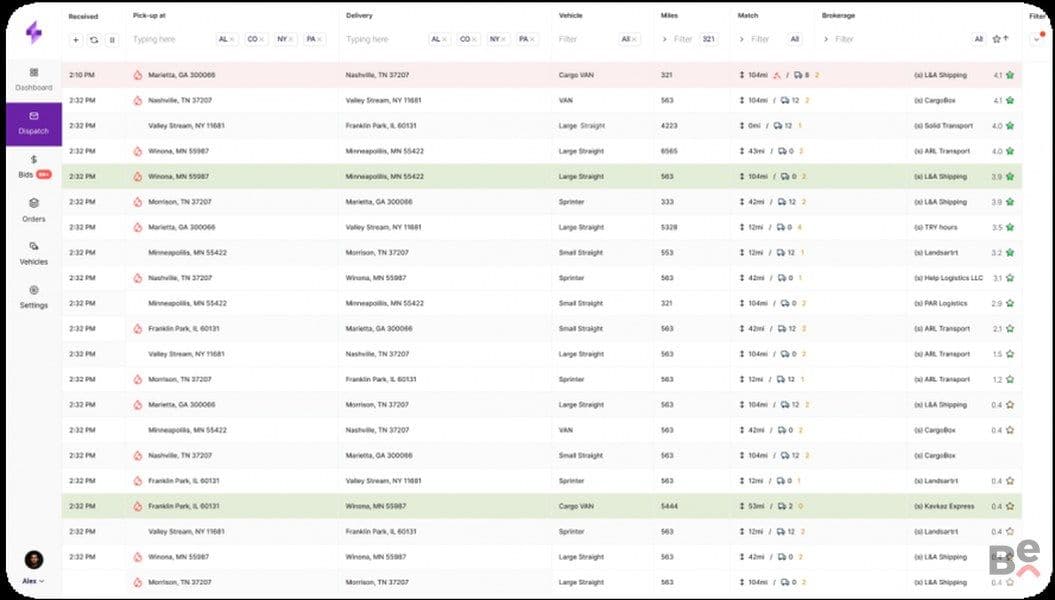
Task: Click the Alex user avatar
Action: [x=34, y=560]
